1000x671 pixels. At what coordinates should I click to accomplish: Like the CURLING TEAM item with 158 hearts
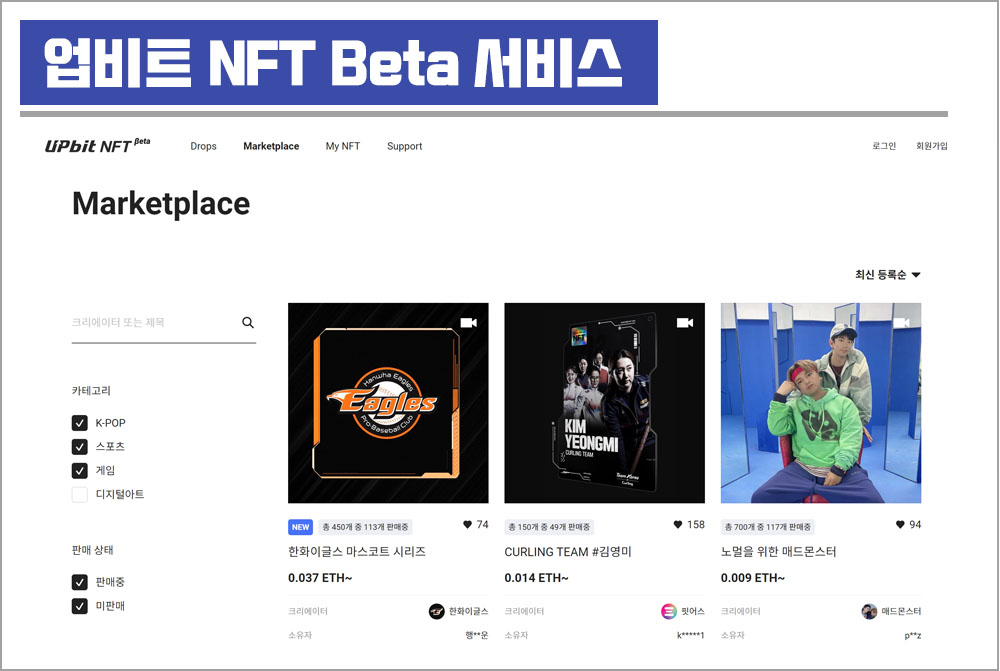[x=678, y=524]
